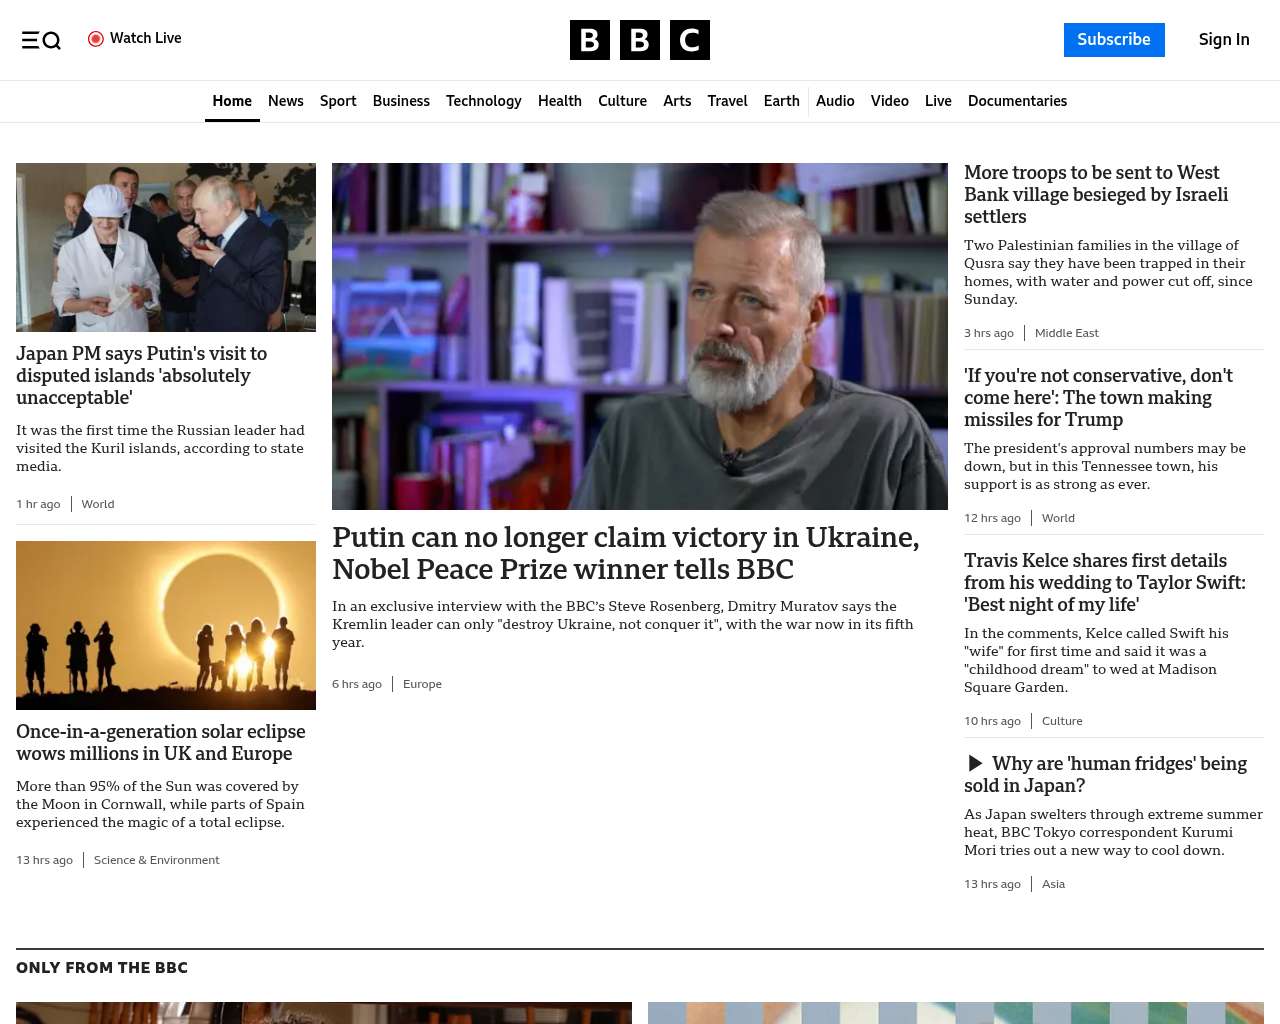Read West Bank village troops headline
The height and width of the screenshot is (1024, 1280).
(1096, 194)
